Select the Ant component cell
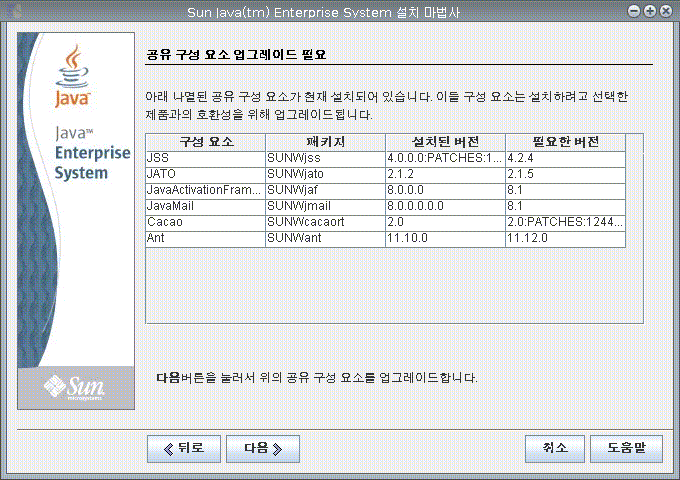 206,239
